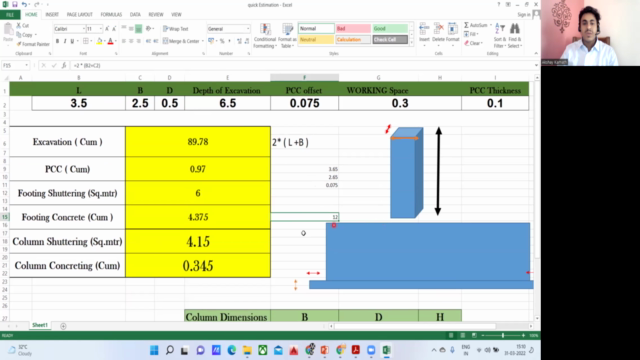The height and width of the screenshot is (360, 640).
Task: Switch to the FORMULAS tab
Action: click(x=111, y=15)
